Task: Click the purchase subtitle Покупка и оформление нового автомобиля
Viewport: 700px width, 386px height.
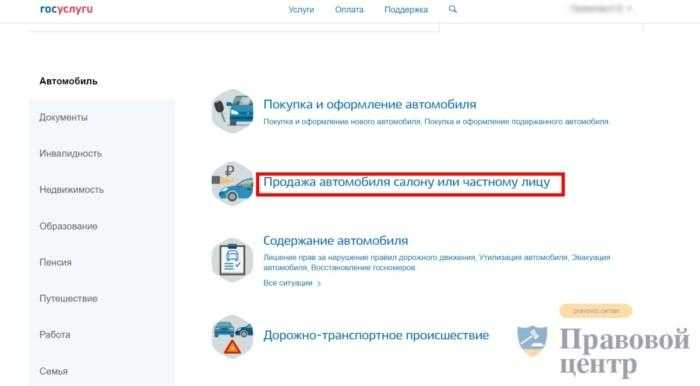Action: [342, 121]
